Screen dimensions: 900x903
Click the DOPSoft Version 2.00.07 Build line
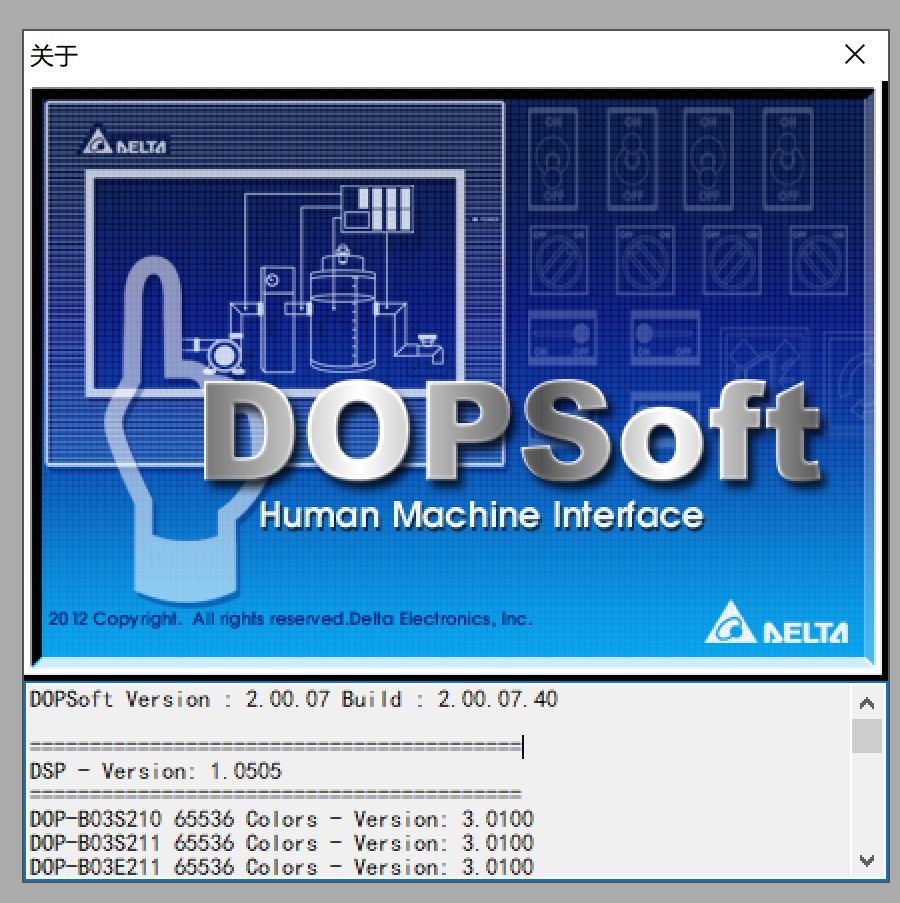coord(293,700)
